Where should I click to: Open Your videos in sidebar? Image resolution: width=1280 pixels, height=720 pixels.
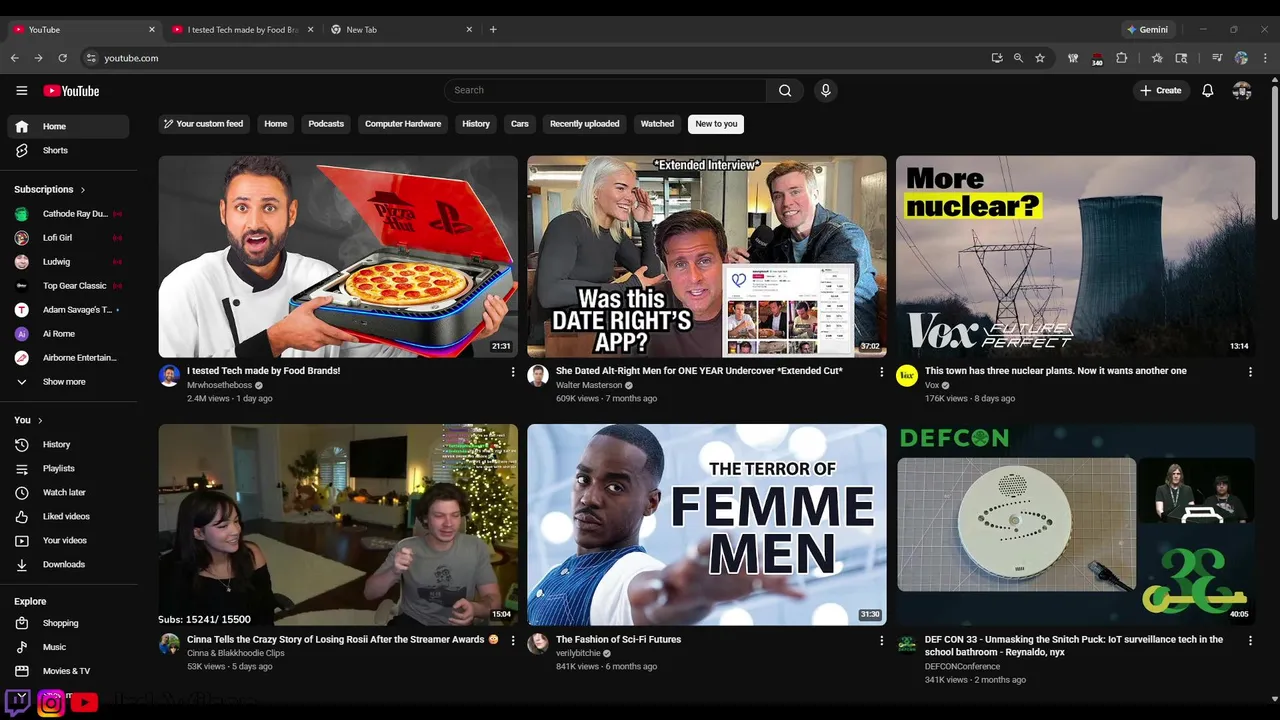coord(68,540)
